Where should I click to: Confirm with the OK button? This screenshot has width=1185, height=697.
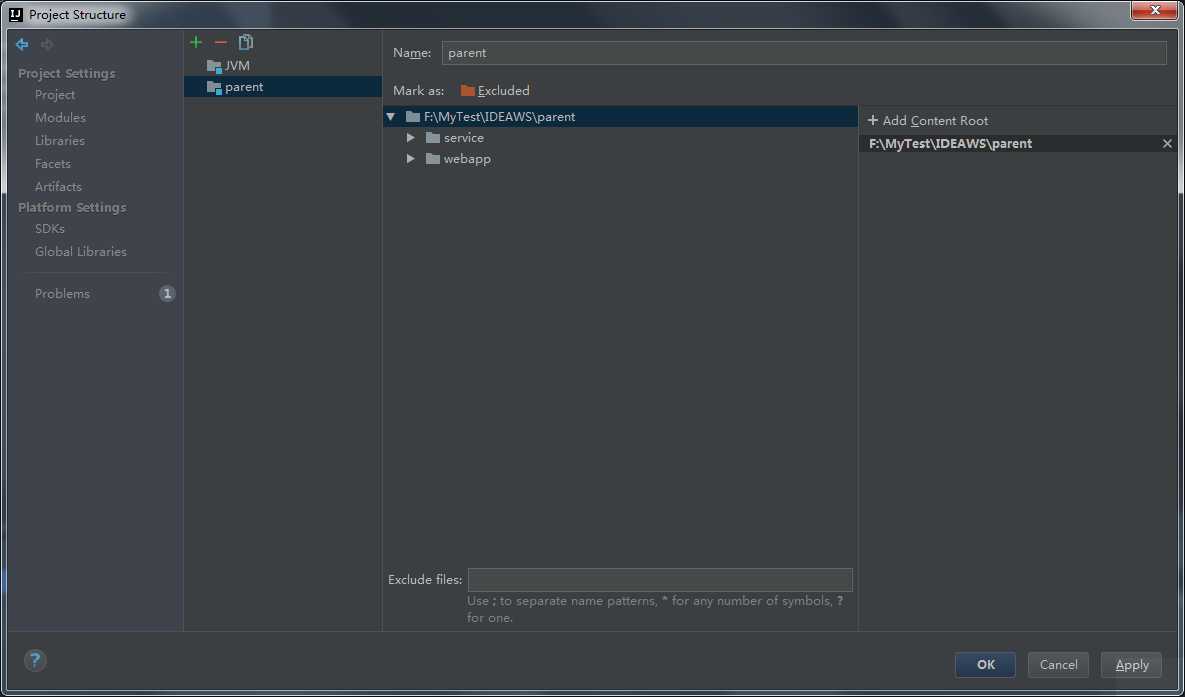tap(985, 664)
